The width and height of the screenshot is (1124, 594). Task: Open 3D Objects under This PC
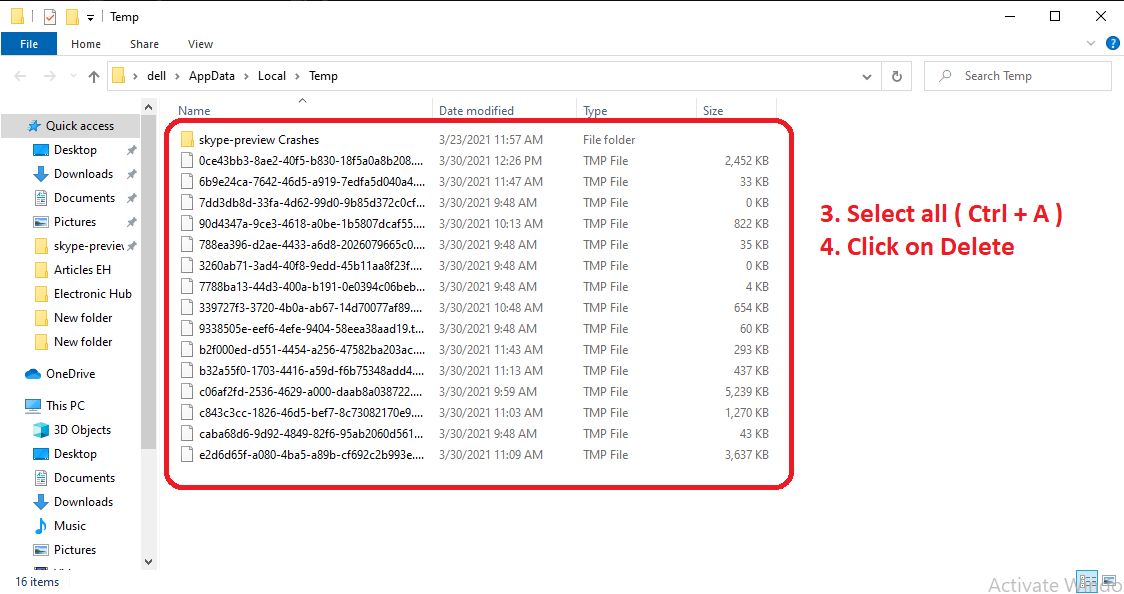click(82, 430)
